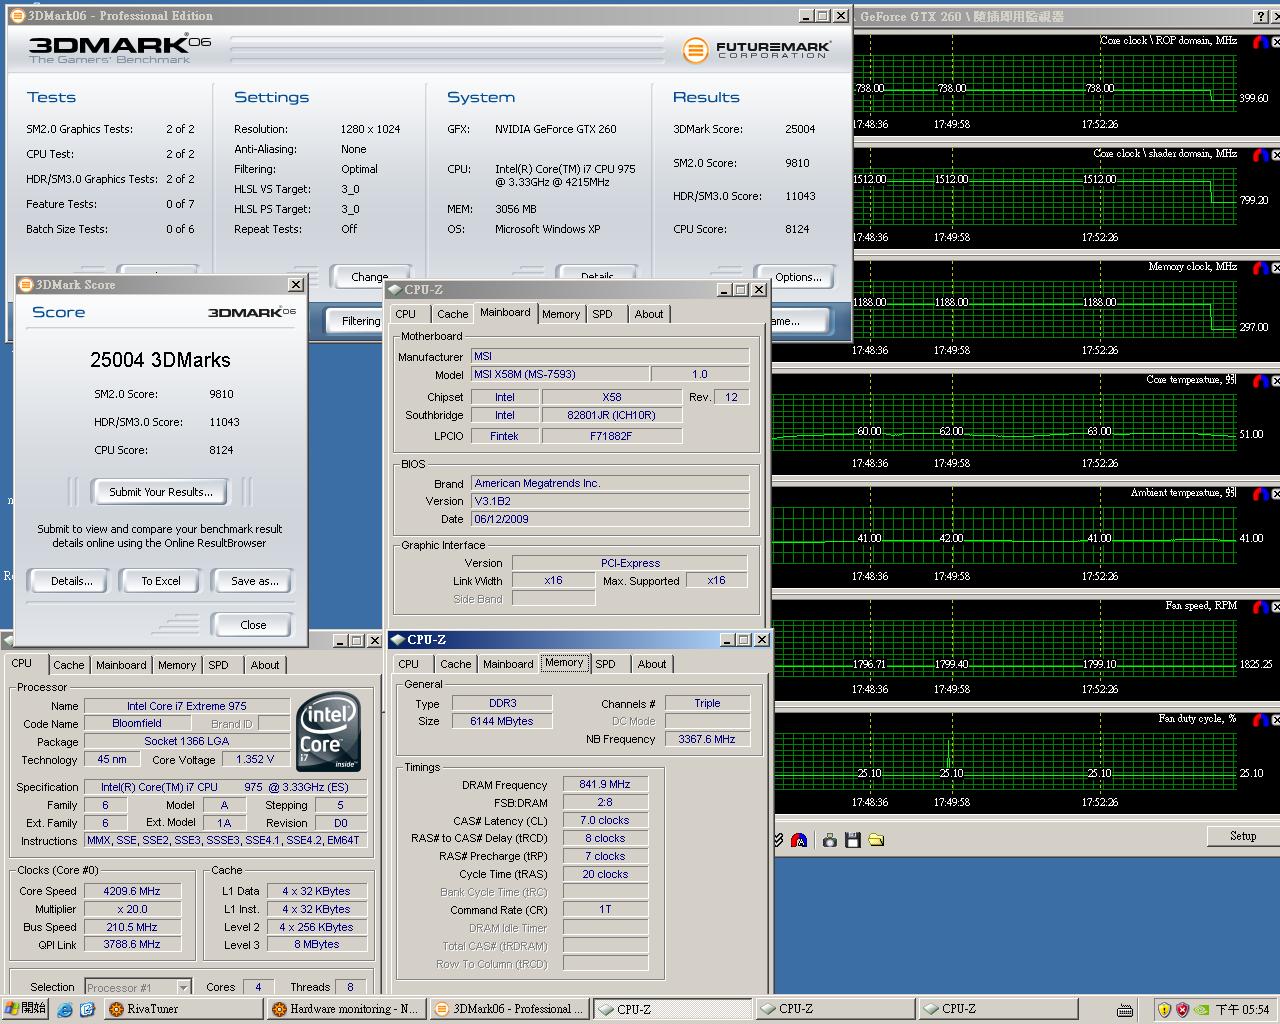Screen dimensions: 1280x1024
Task: Switch to the RivaTuner taskbar button
Action: 183,1009
